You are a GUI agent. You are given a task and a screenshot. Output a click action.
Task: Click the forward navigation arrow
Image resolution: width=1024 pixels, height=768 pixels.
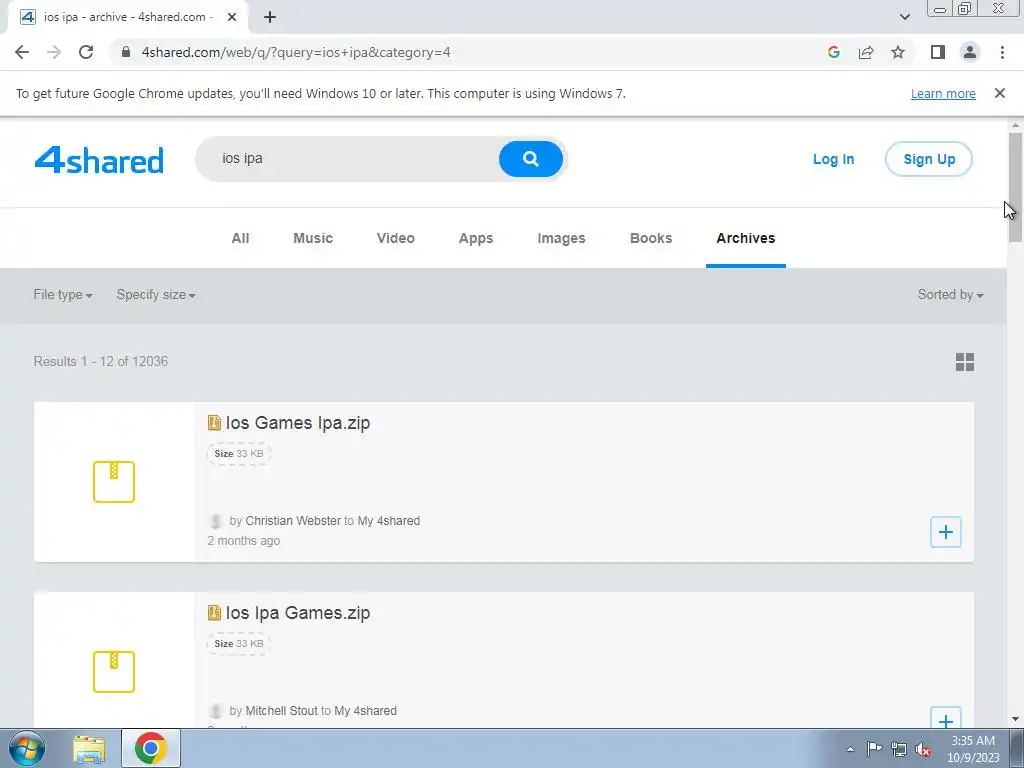pyautogui.click(x=54, y=52)
